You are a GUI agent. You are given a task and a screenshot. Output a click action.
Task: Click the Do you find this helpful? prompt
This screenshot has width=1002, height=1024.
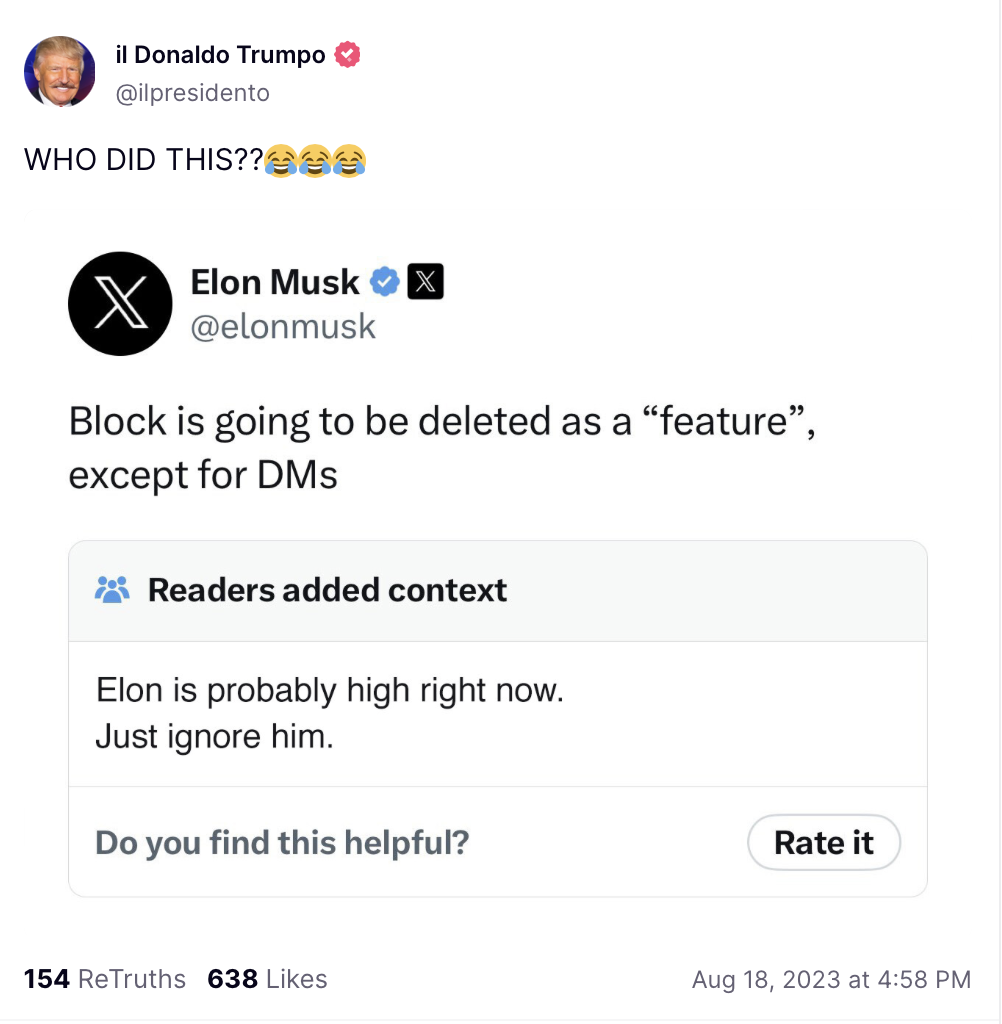(x=282, y=843)
